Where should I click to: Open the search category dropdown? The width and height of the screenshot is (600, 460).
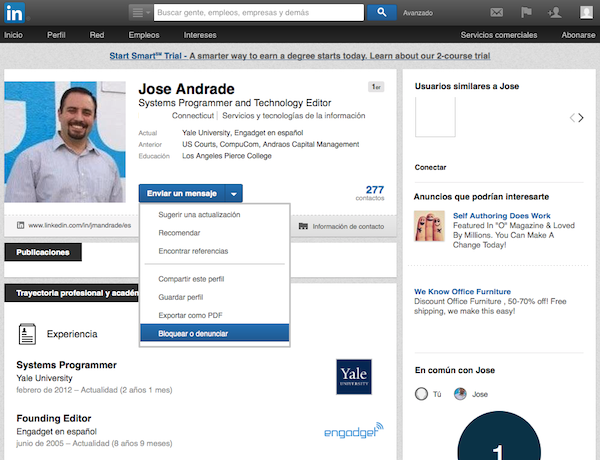(x=140, y=13)
